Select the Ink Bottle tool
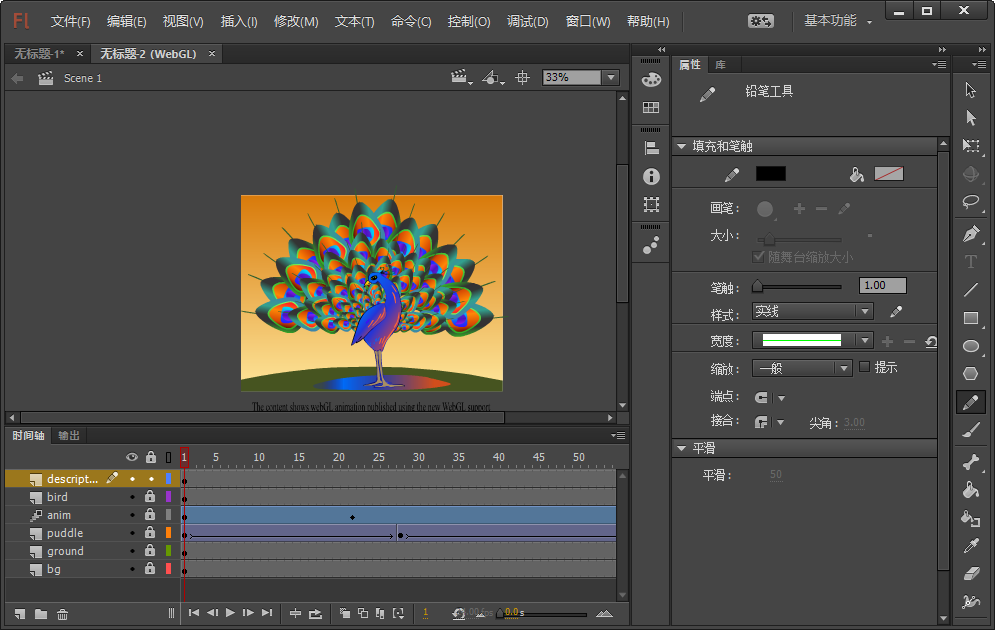Viewport: 995px width, 630px height. tap(970, 518)
